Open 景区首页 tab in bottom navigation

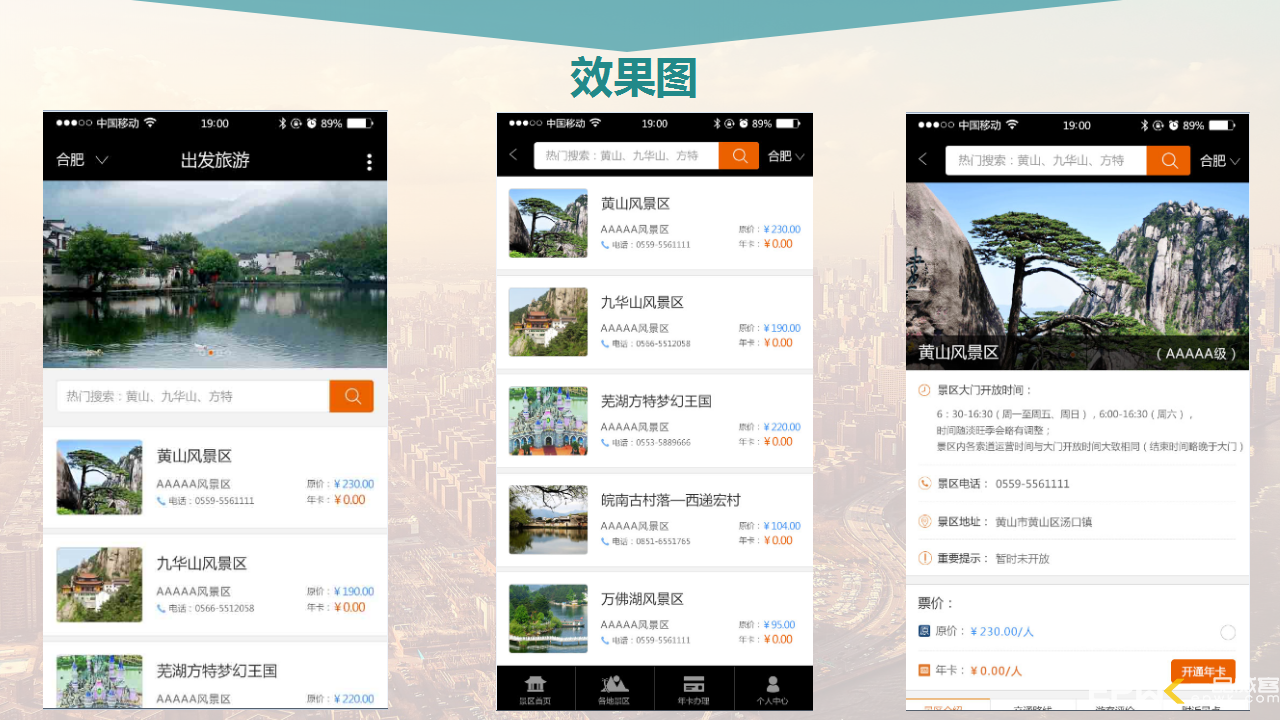(x=536, y=689)
